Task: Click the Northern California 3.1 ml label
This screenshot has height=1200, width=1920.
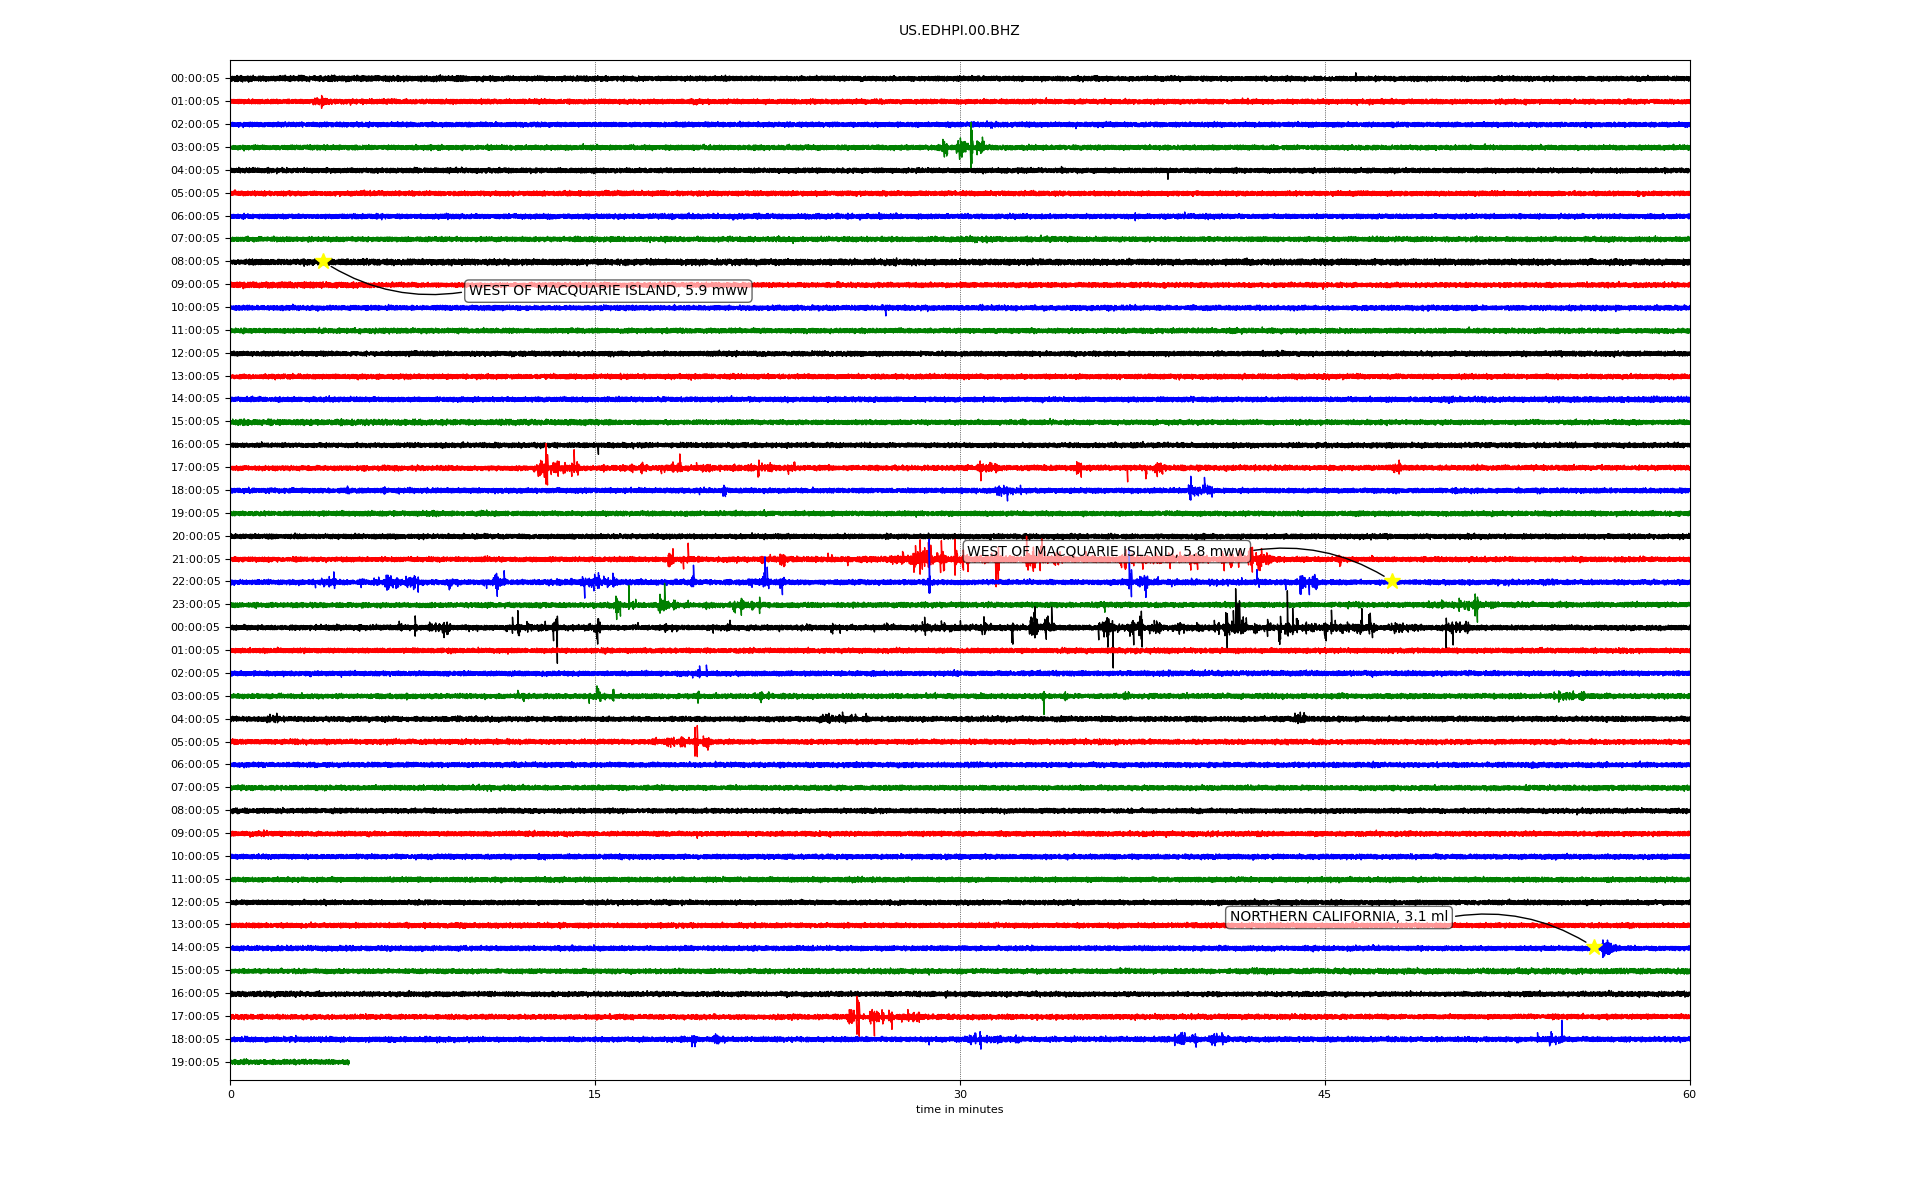Action: point(1338,917)
